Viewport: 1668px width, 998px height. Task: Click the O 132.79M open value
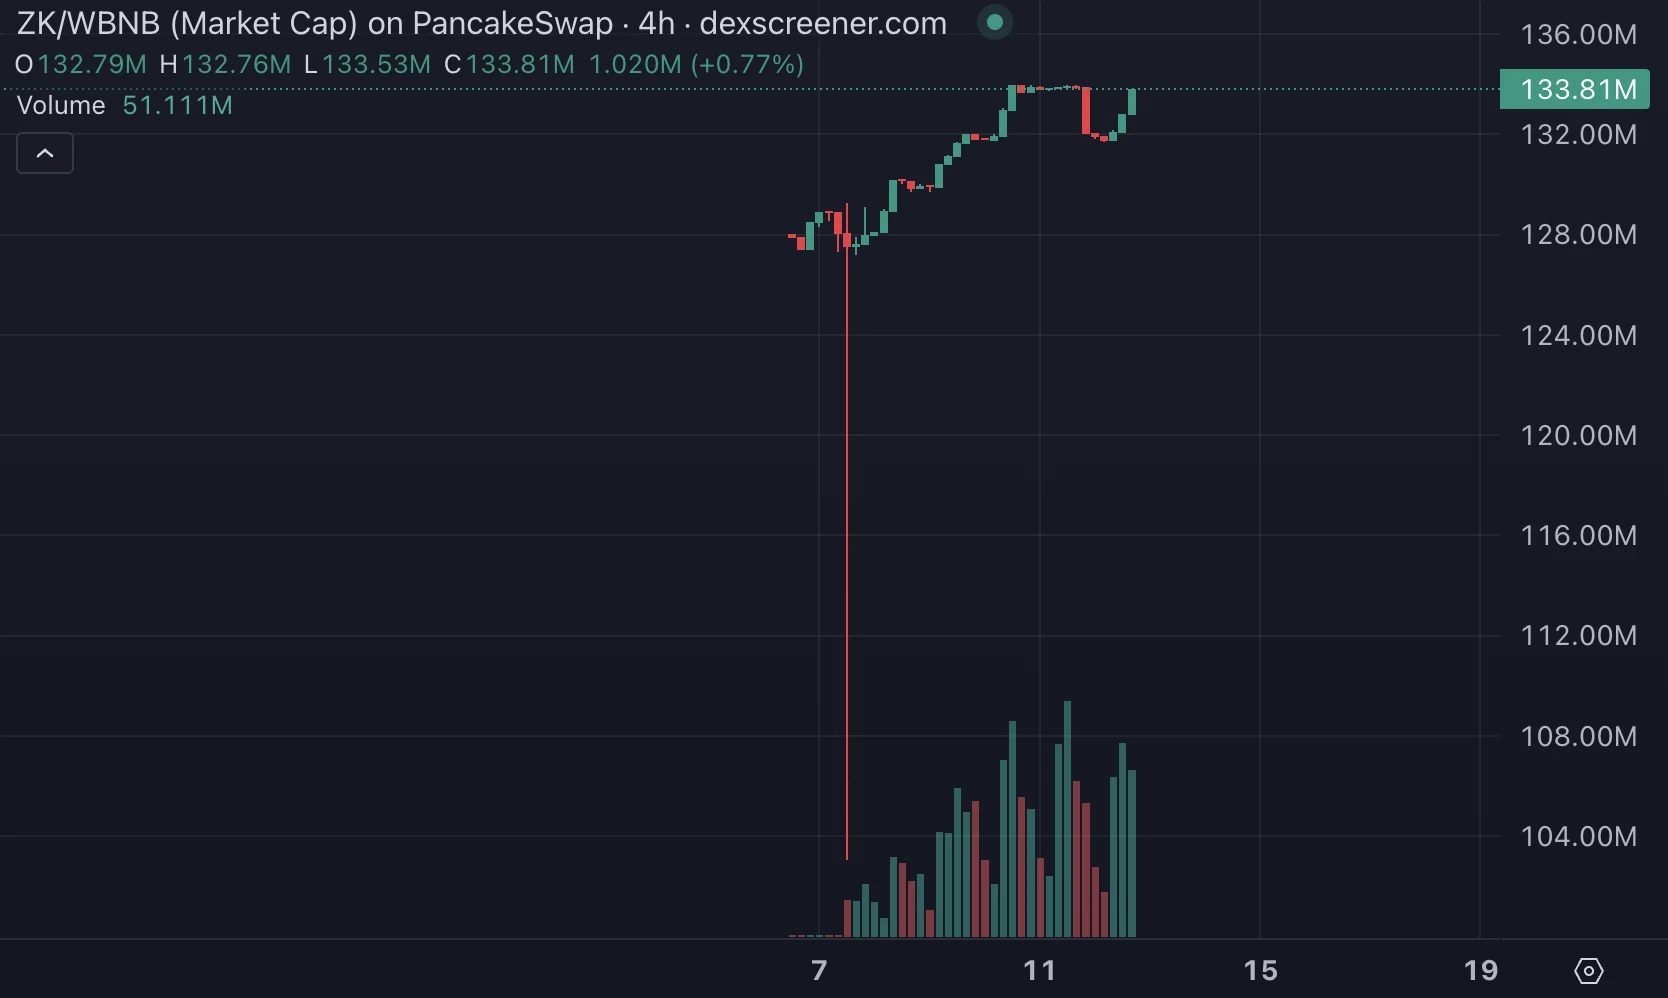point(81,65)
